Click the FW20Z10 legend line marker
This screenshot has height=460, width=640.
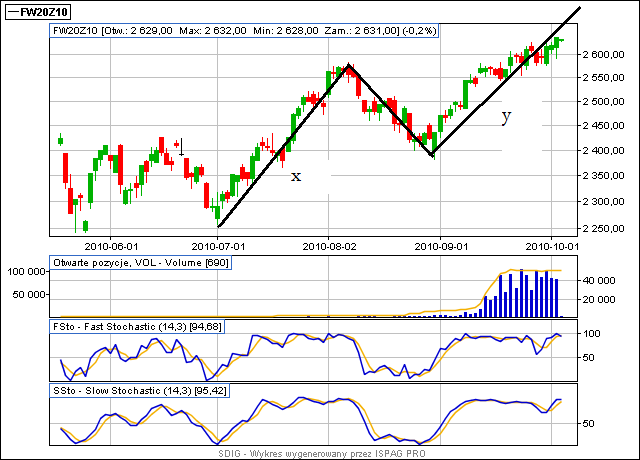pos(12,11)
